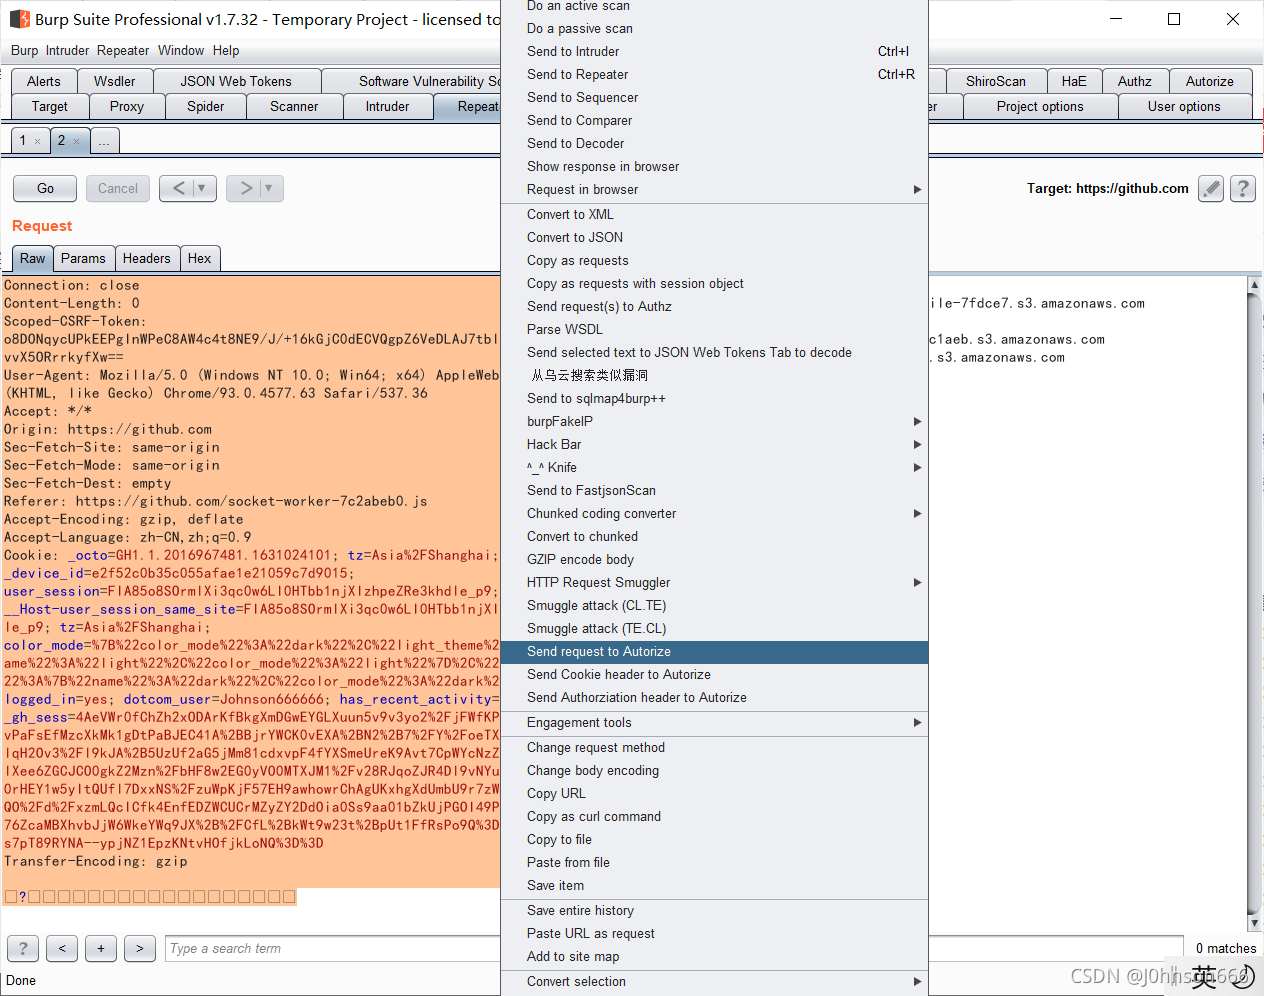Click the Burp Suite logo icon

coord(19,19)
